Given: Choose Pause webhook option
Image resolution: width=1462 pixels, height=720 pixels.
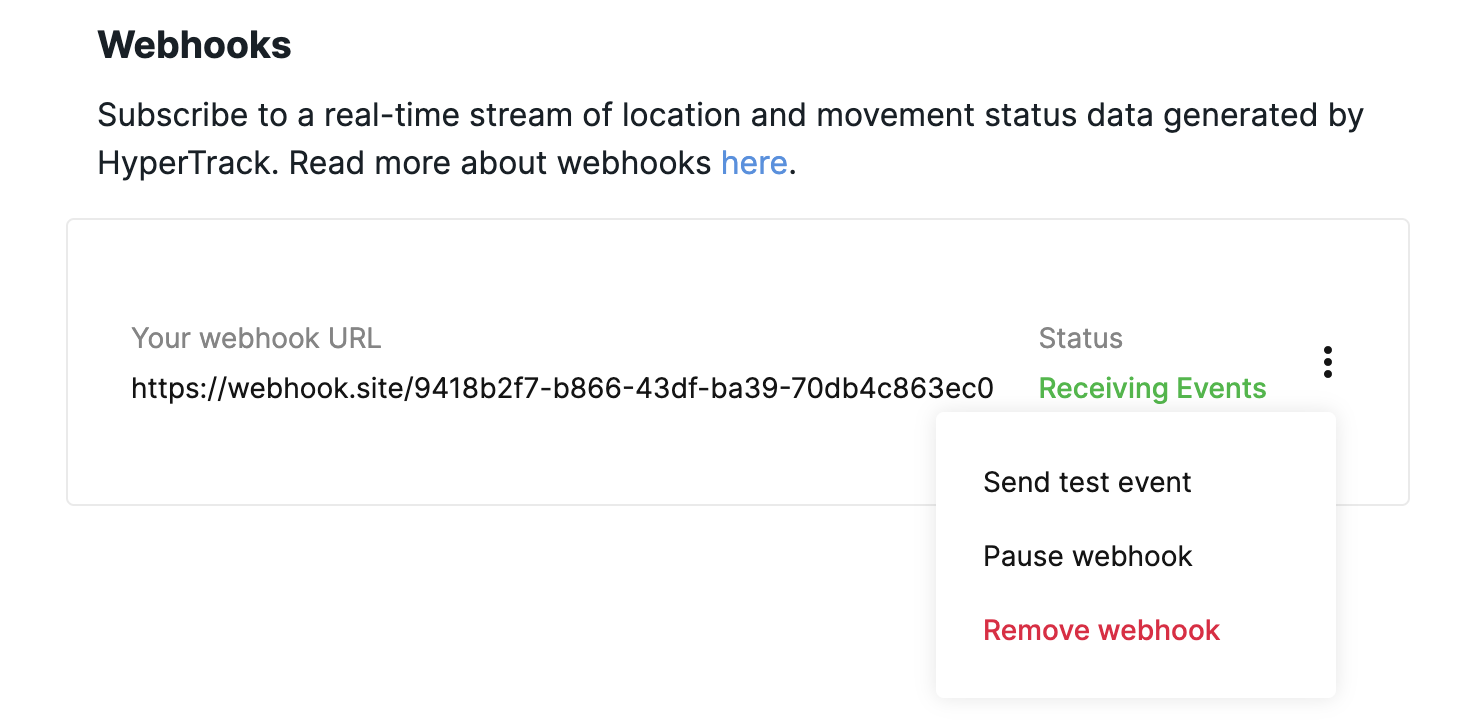Looking at the screenshot, I should (1088, 556).
